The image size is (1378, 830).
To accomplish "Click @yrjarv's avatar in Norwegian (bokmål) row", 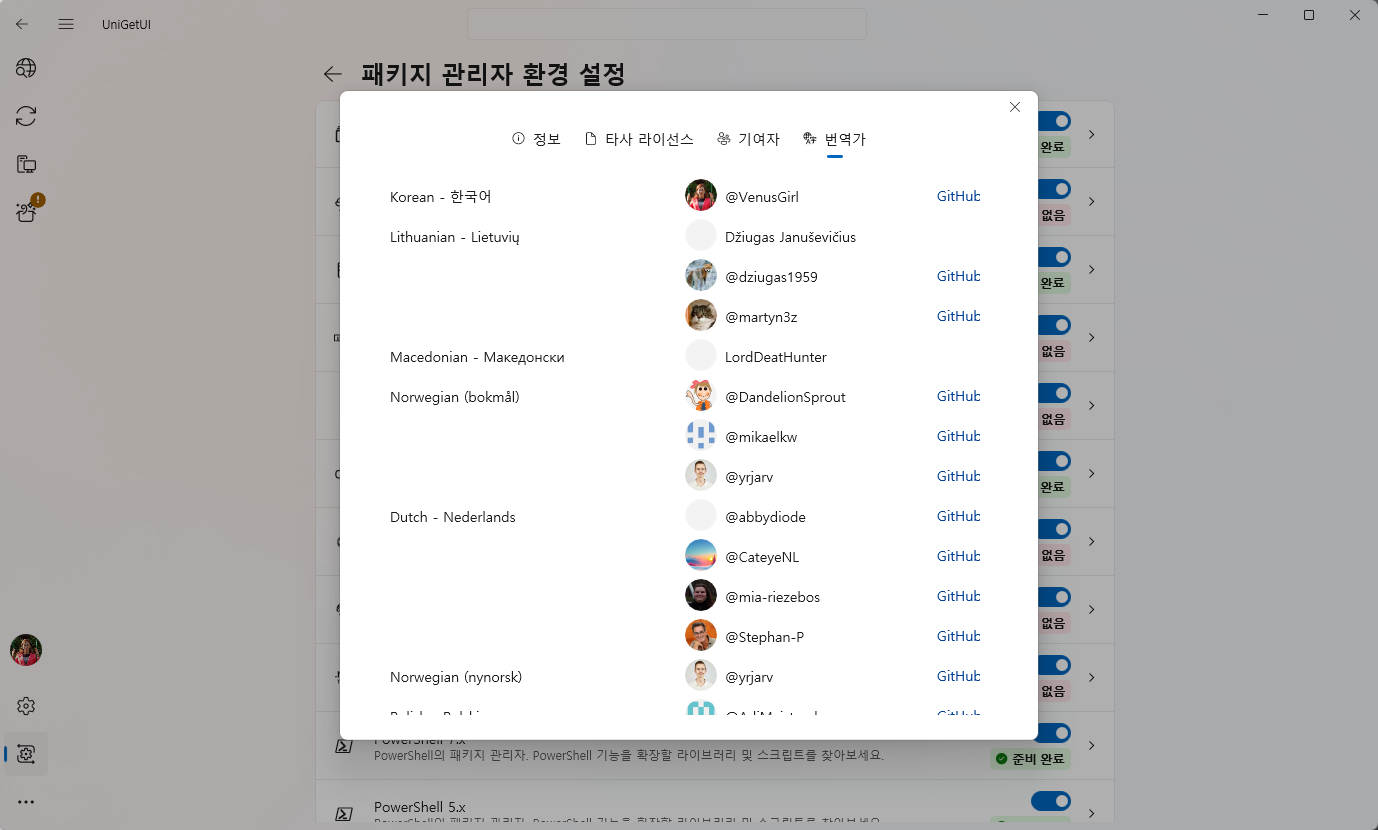I will [x=701, y=476].
